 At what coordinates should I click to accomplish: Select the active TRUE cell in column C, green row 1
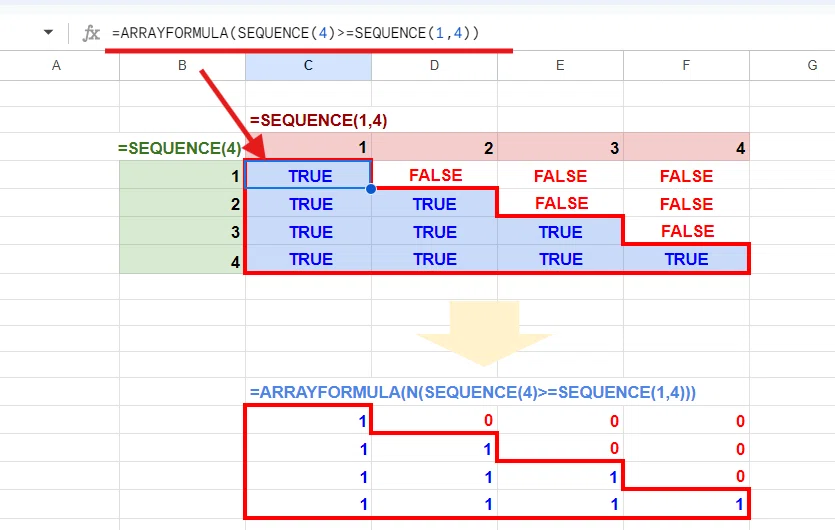click(308, 175)
